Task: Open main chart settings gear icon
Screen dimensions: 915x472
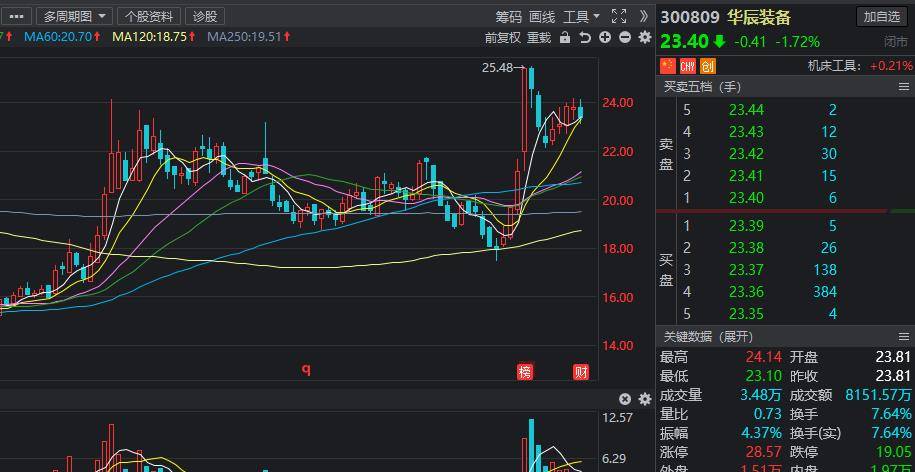Action: coord(644,38)
